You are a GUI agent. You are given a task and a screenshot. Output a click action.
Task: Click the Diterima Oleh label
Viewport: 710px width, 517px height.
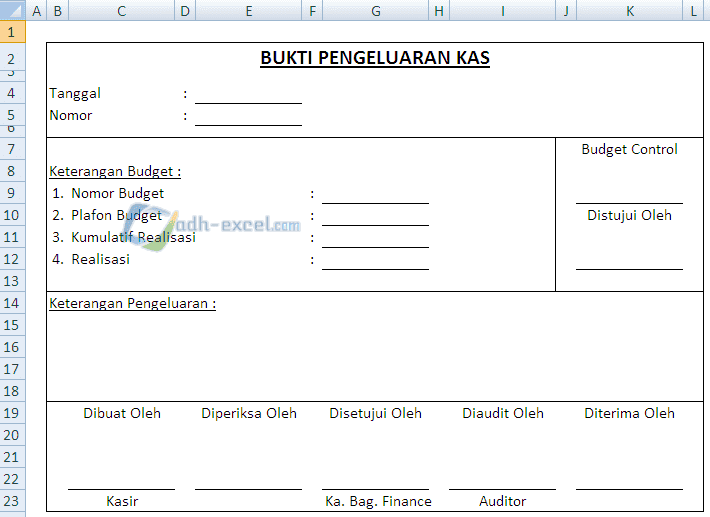tap(629, 413)
